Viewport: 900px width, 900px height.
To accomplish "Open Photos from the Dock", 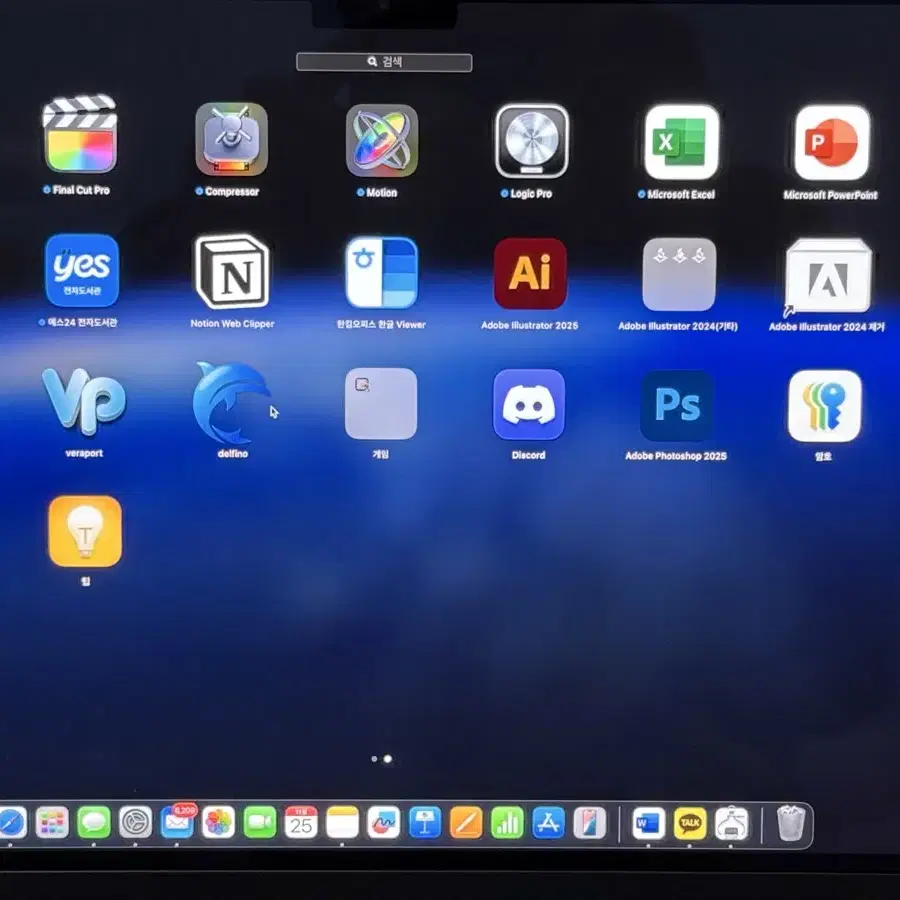I will pos(218,823).
